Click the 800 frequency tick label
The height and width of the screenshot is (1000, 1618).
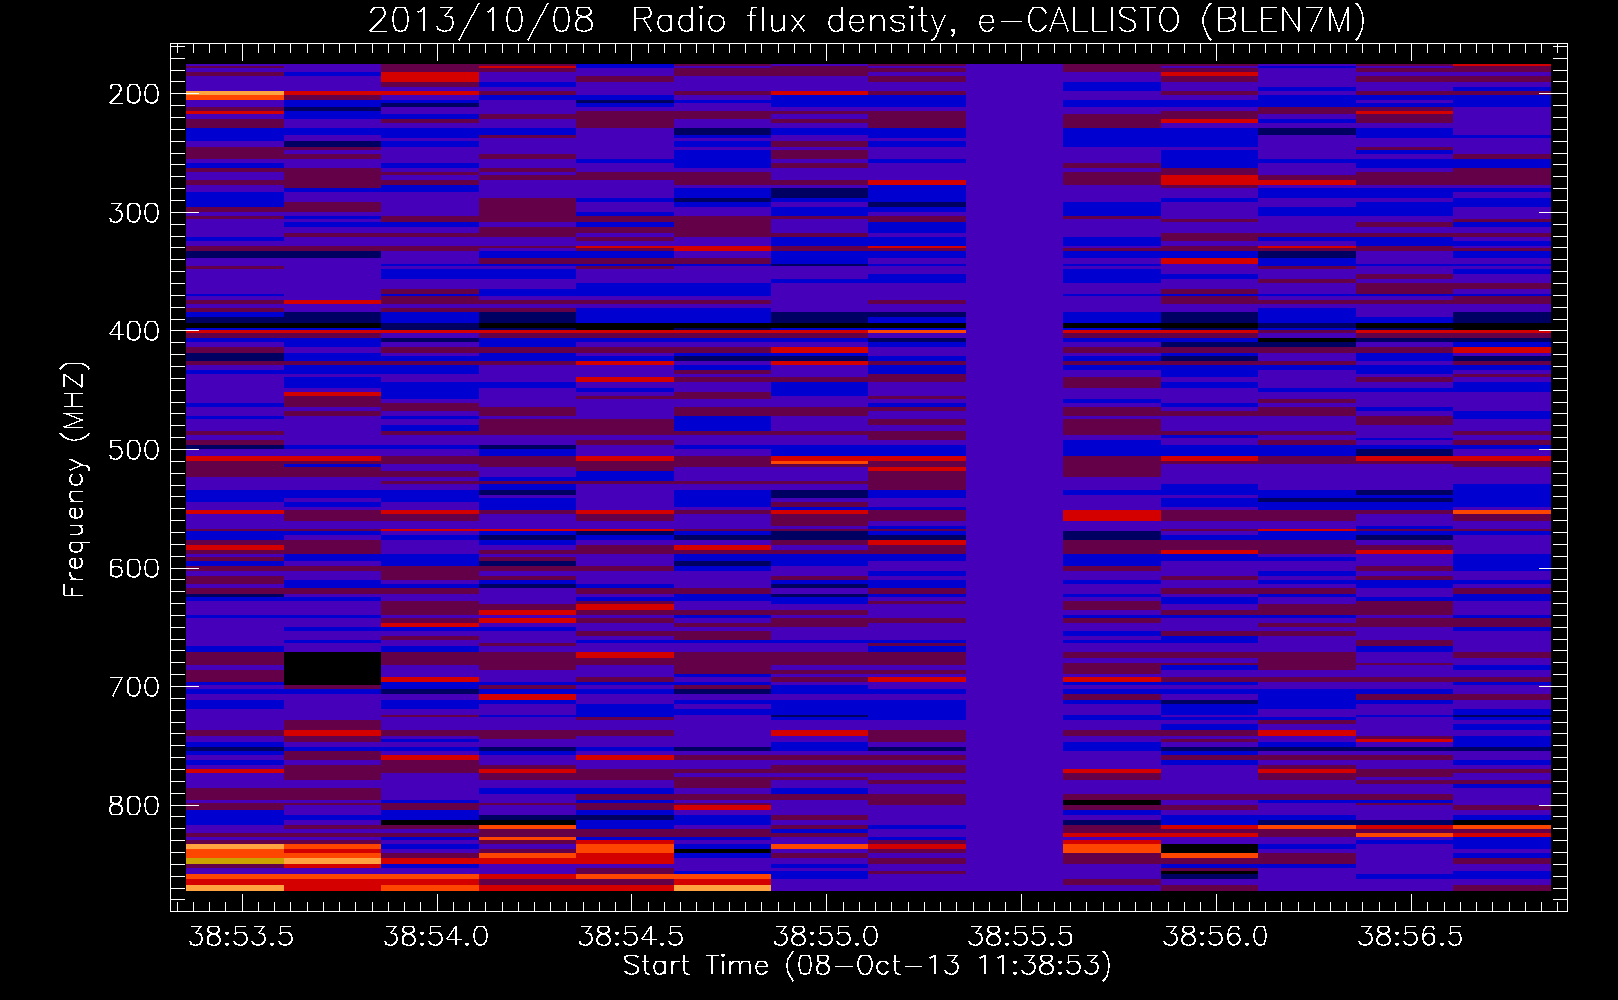[134, 806]
